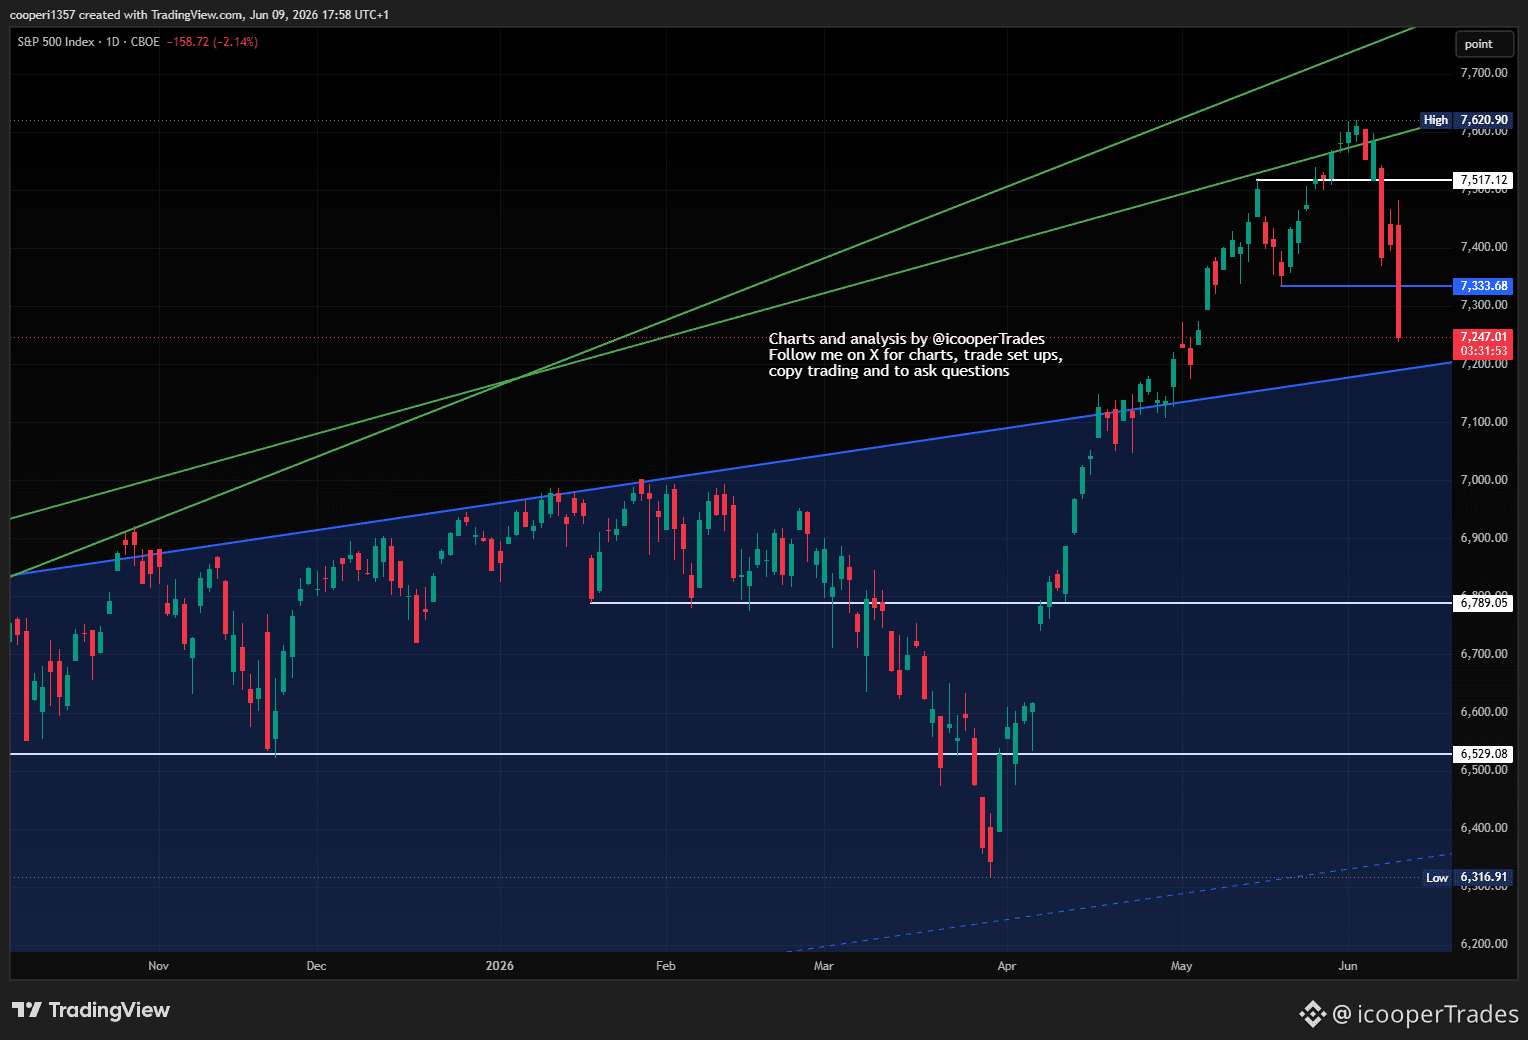Click the 'Jun' label on the time axis
The image size is (1528, 1040).
tap(1348, 966)
